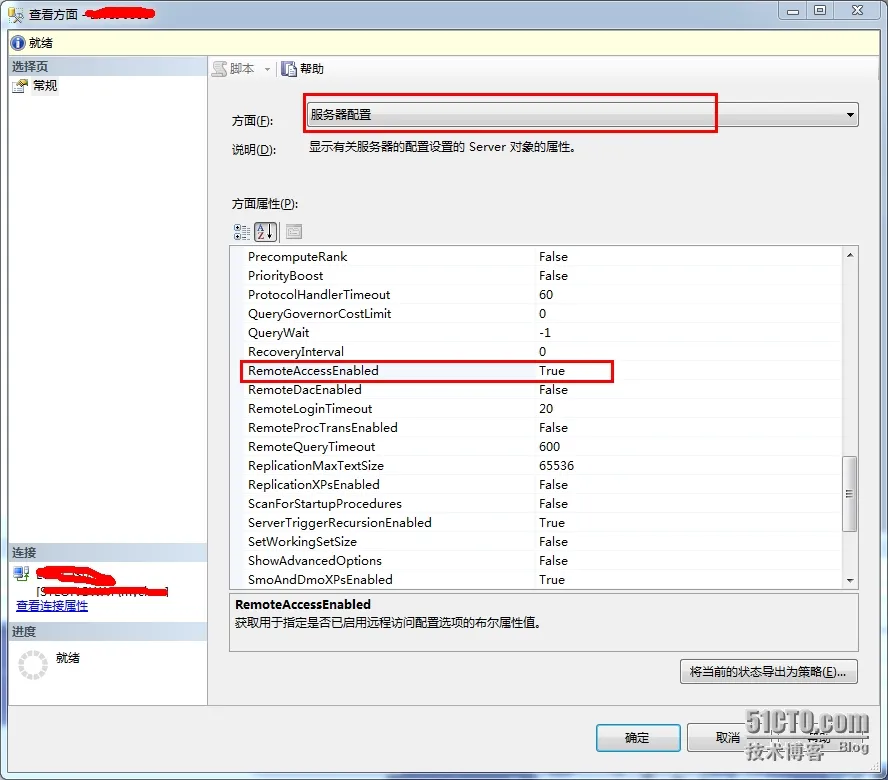Click the categorized view icon
Viewport: 888px width, 780px height.
[x=242, y=232]
